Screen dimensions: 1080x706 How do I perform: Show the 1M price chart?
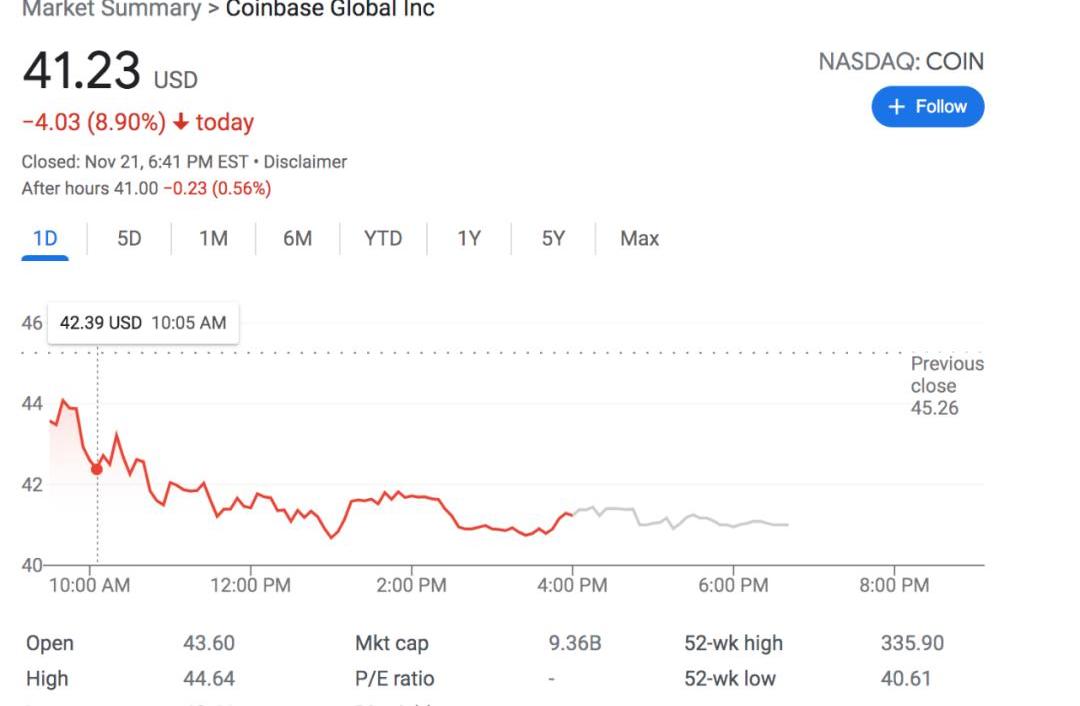[x=213, y=239]
